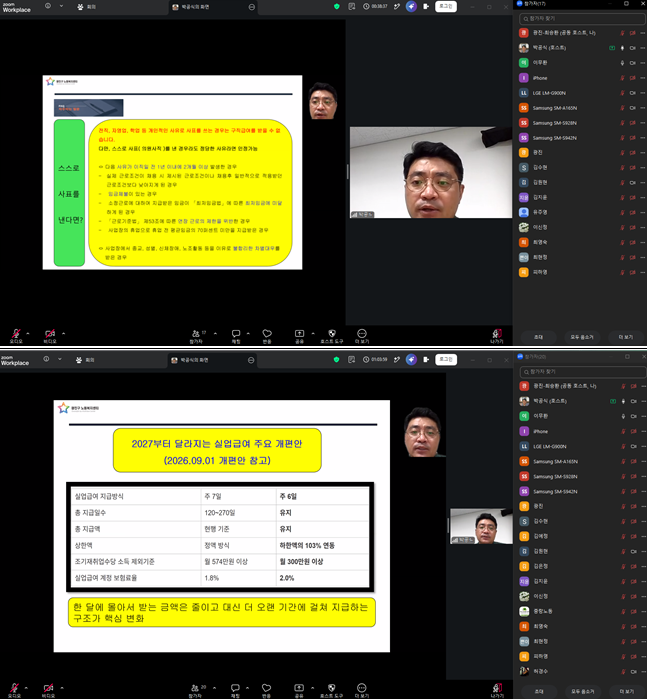This screenshot has width=647, height=699.
Task: Turn on the video camera in the 20-participant meeting toolbar
Action: click(48, 688)
